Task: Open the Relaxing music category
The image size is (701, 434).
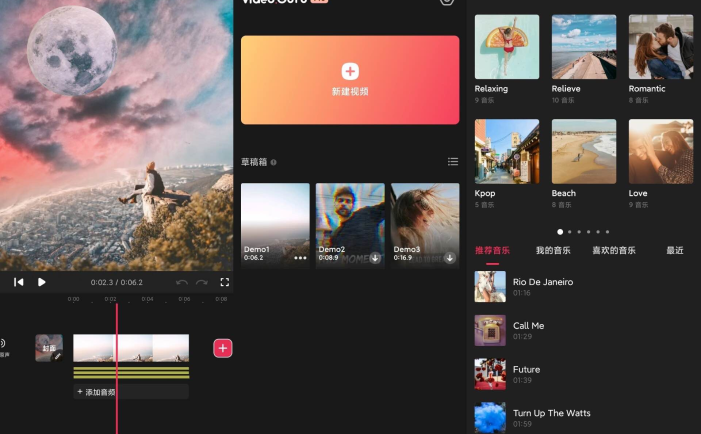Action: [507, 47]
